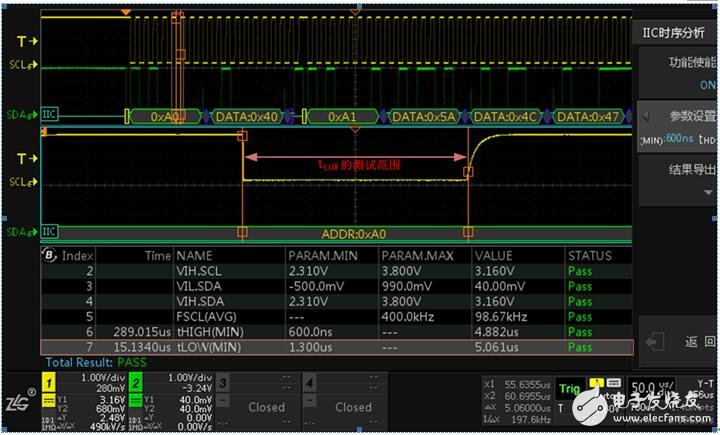Click the SDA channel marker in lower window

[25, 232]
